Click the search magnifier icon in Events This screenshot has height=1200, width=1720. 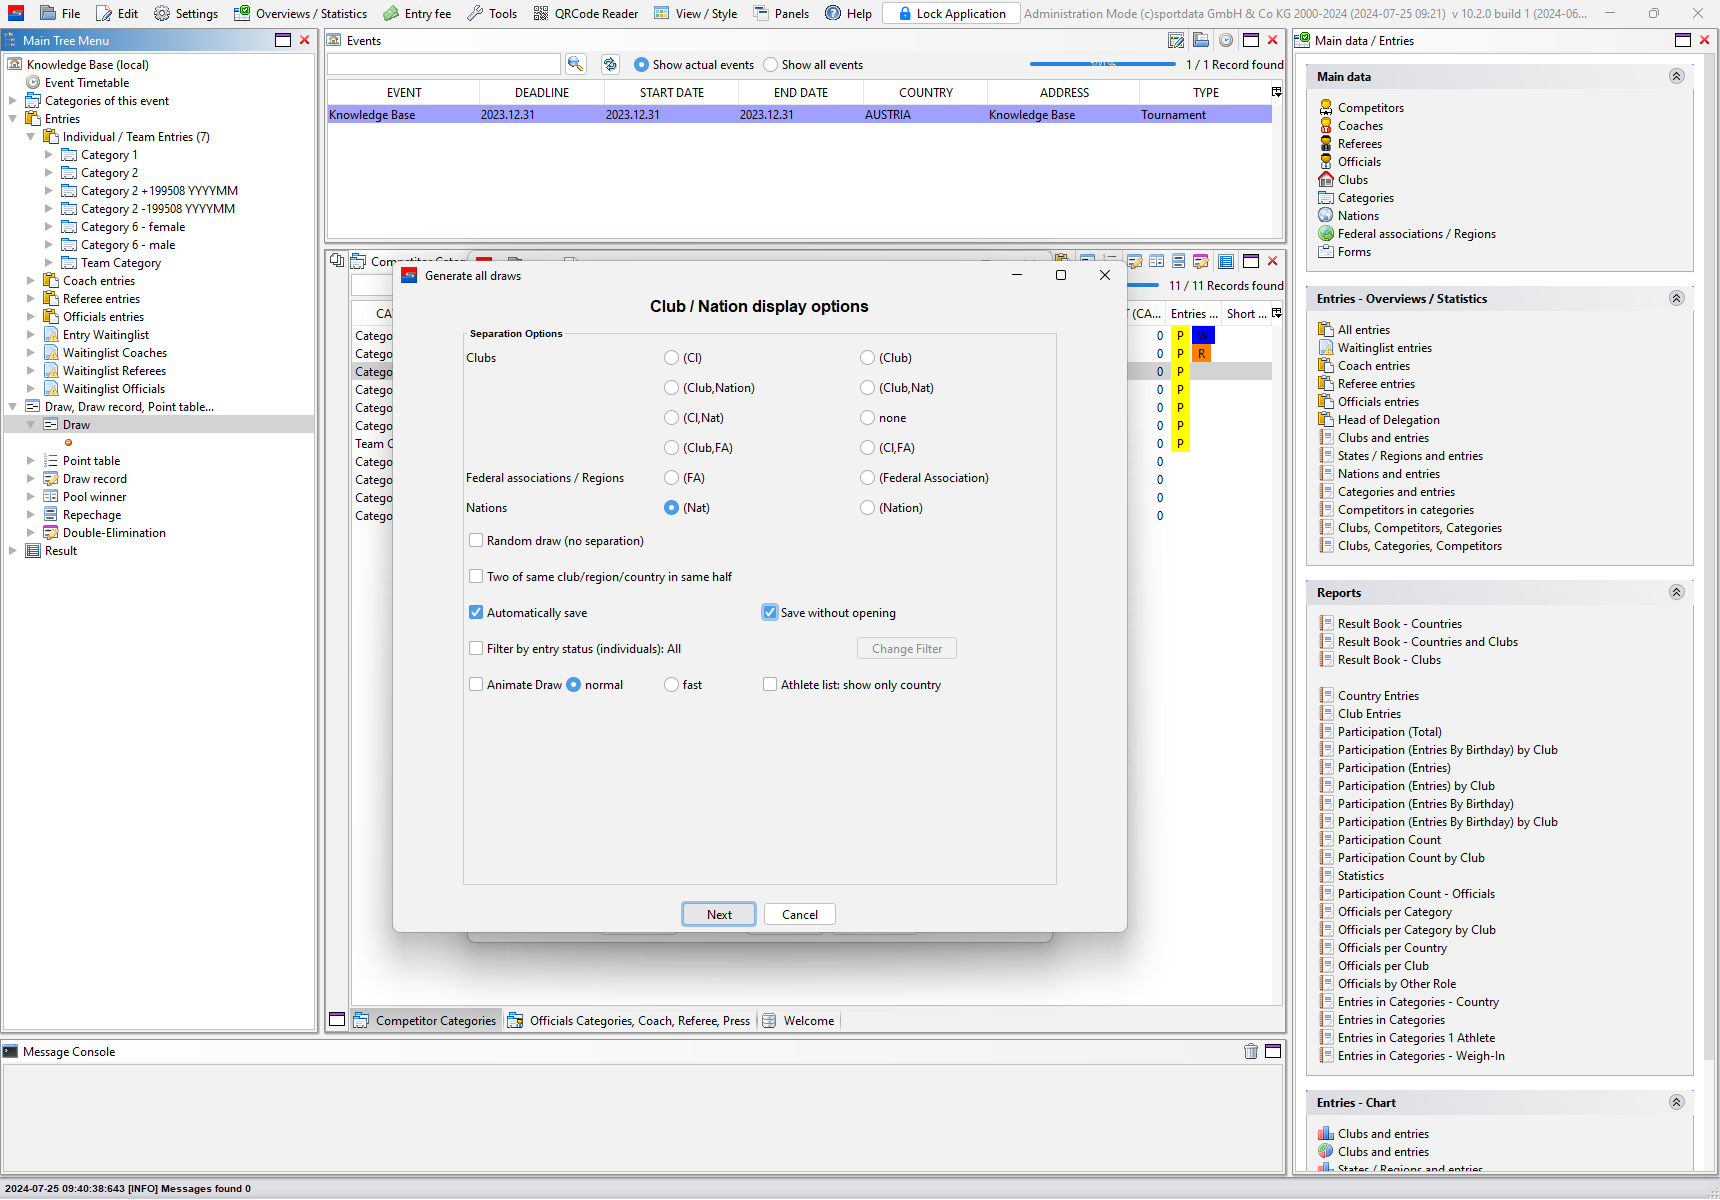click(575, 64)
